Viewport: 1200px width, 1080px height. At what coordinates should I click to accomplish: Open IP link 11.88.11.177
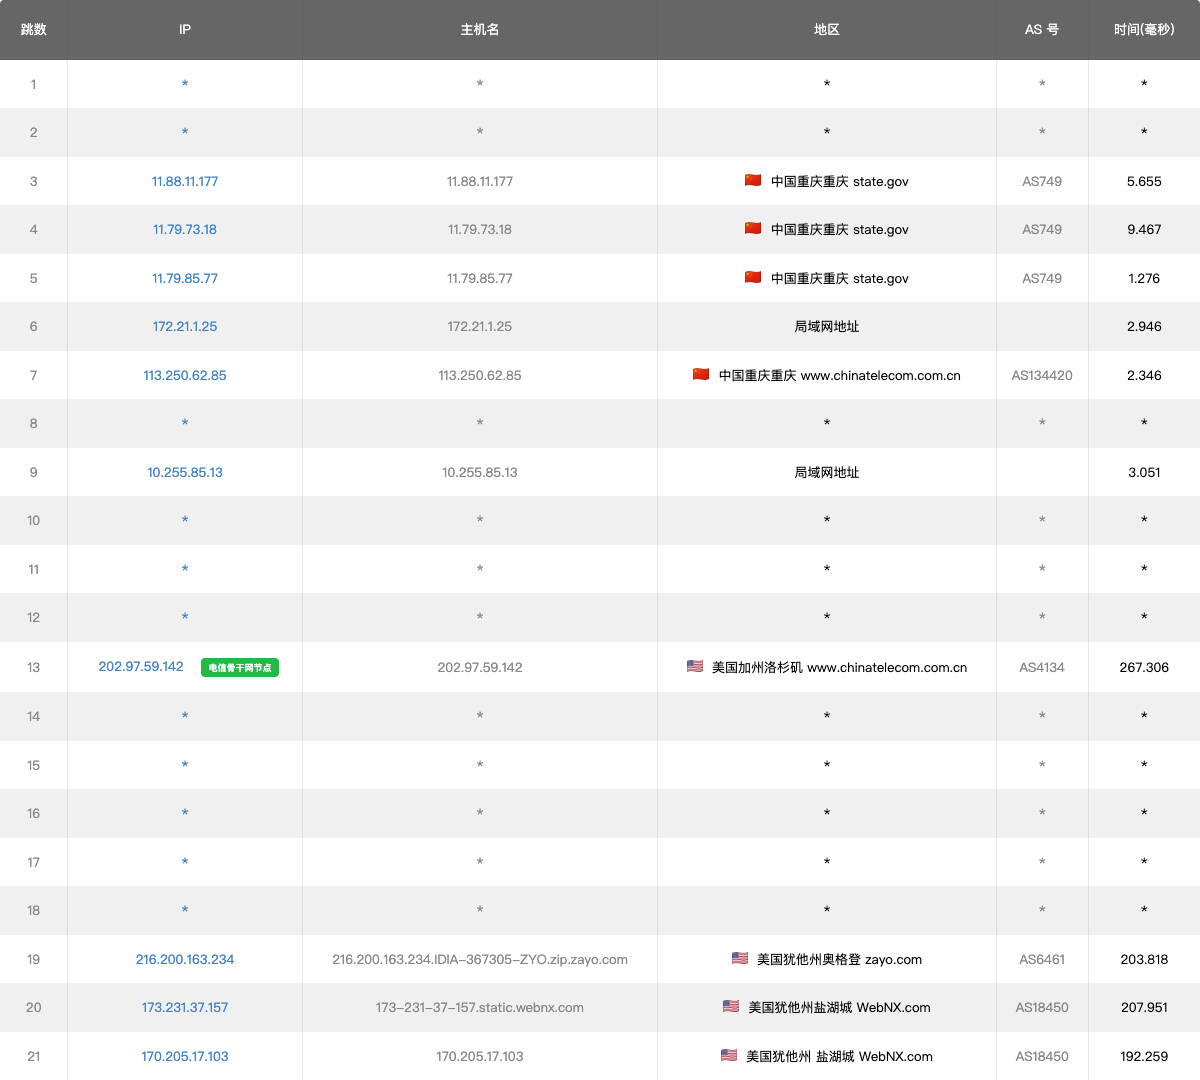185,181
